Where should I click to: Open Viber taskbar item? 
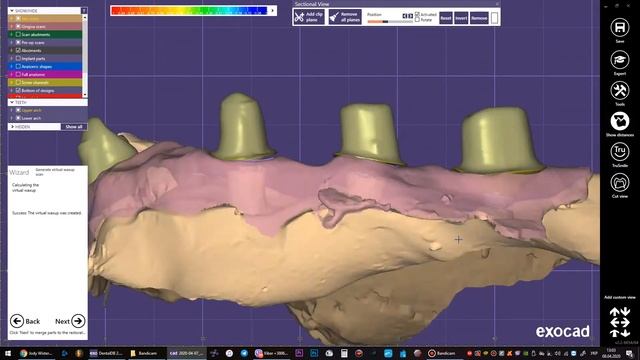(271, 353)
